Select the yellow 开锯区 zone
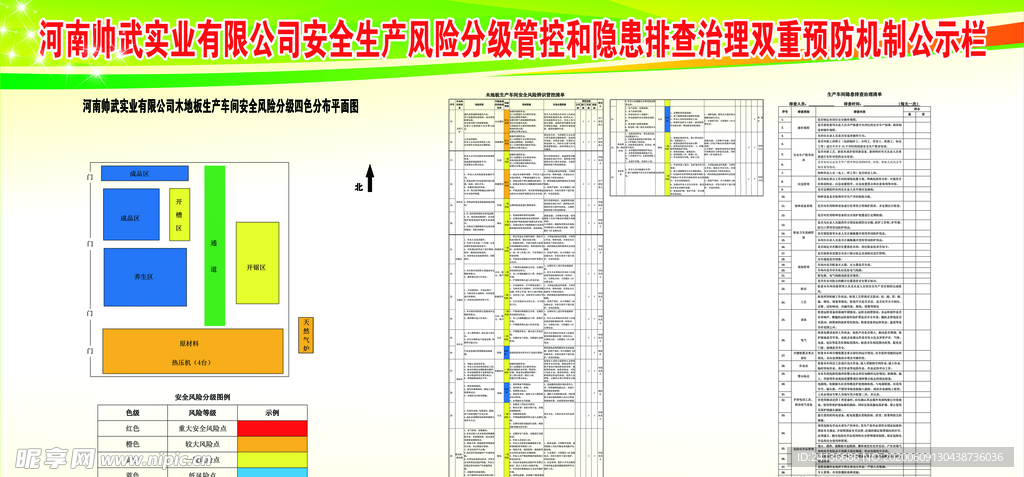Viewport: 1024px width, 477px height. tap(257, 263)
